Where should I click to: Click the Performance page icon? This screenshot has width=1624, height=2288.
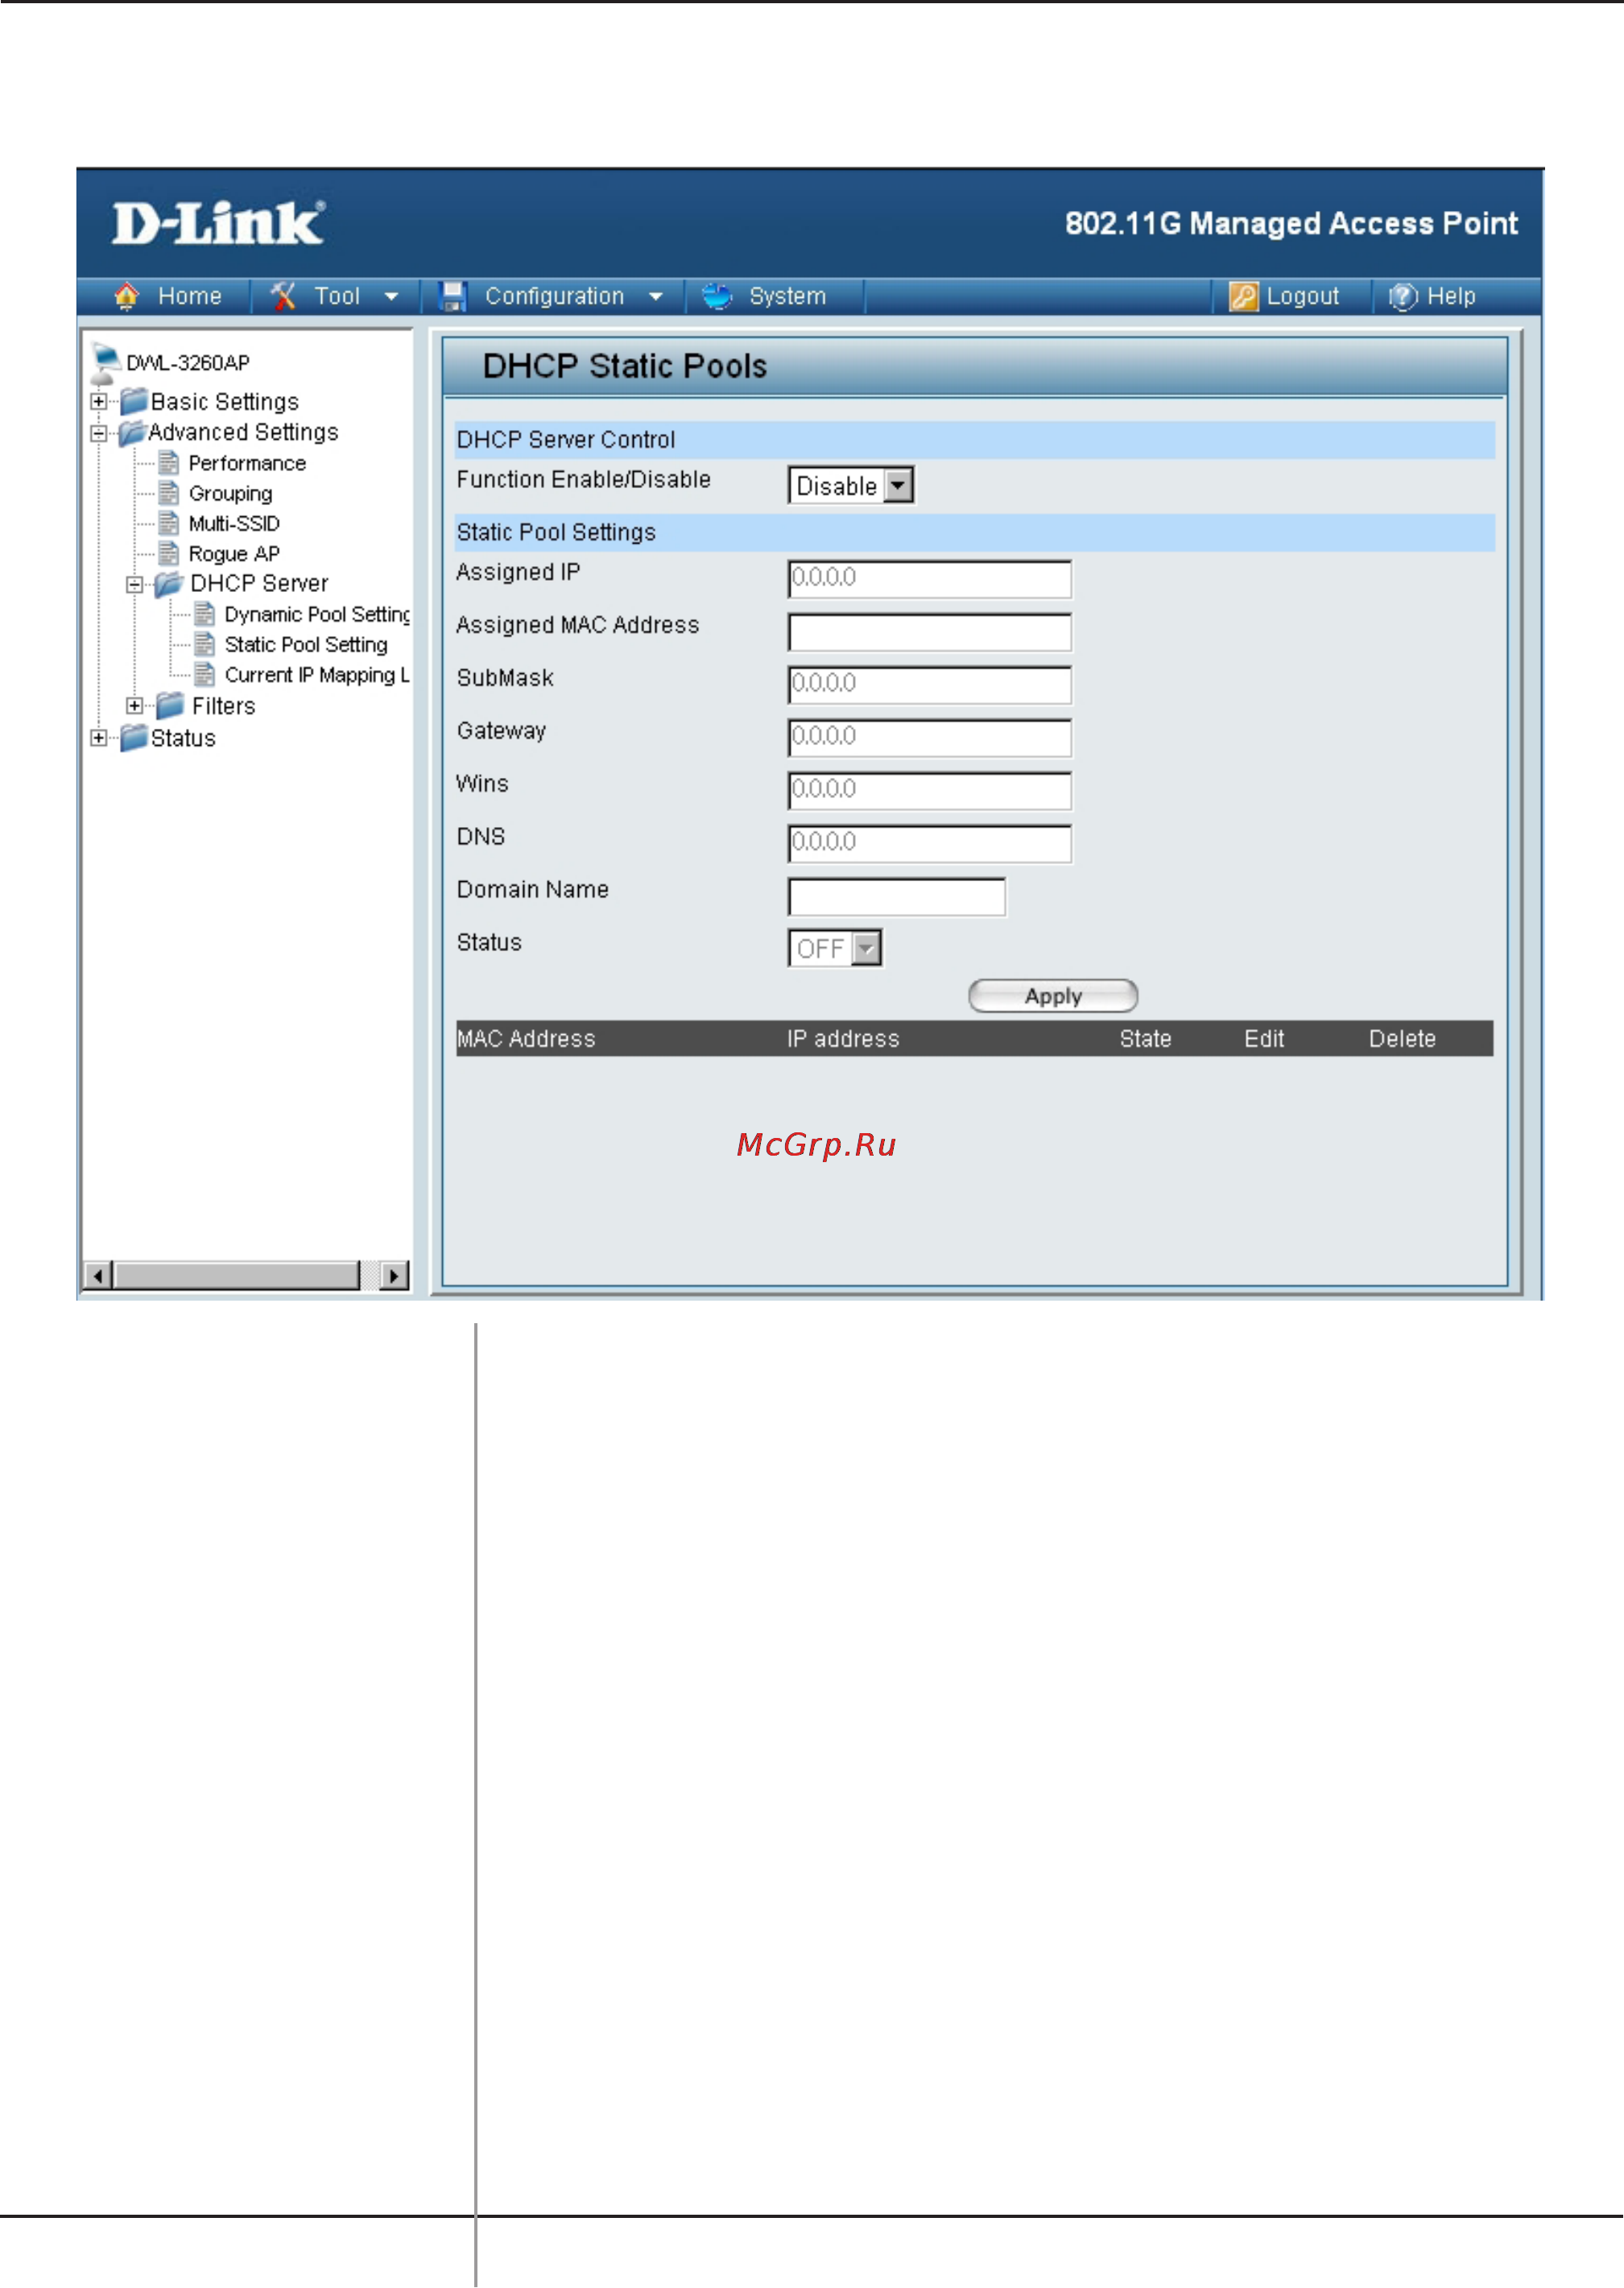pyautogui.click(x=169, y=463)
